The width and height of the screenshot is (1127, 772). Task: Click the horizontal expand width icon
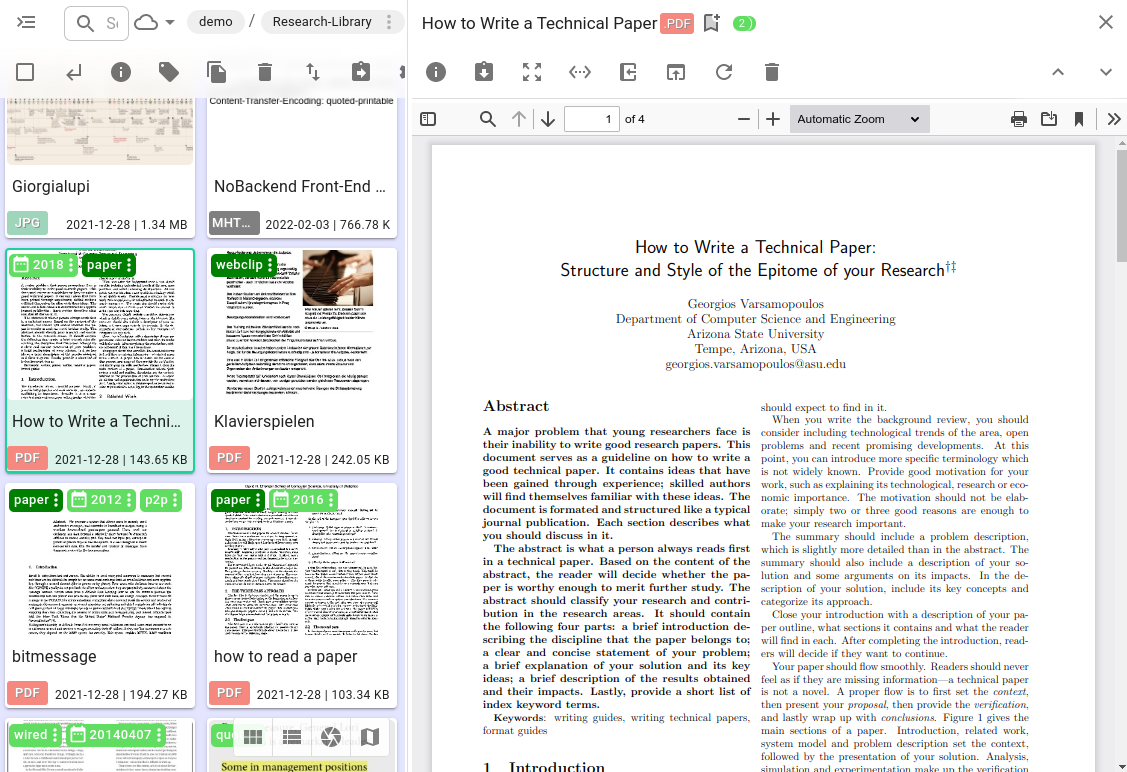click(580, 72)
